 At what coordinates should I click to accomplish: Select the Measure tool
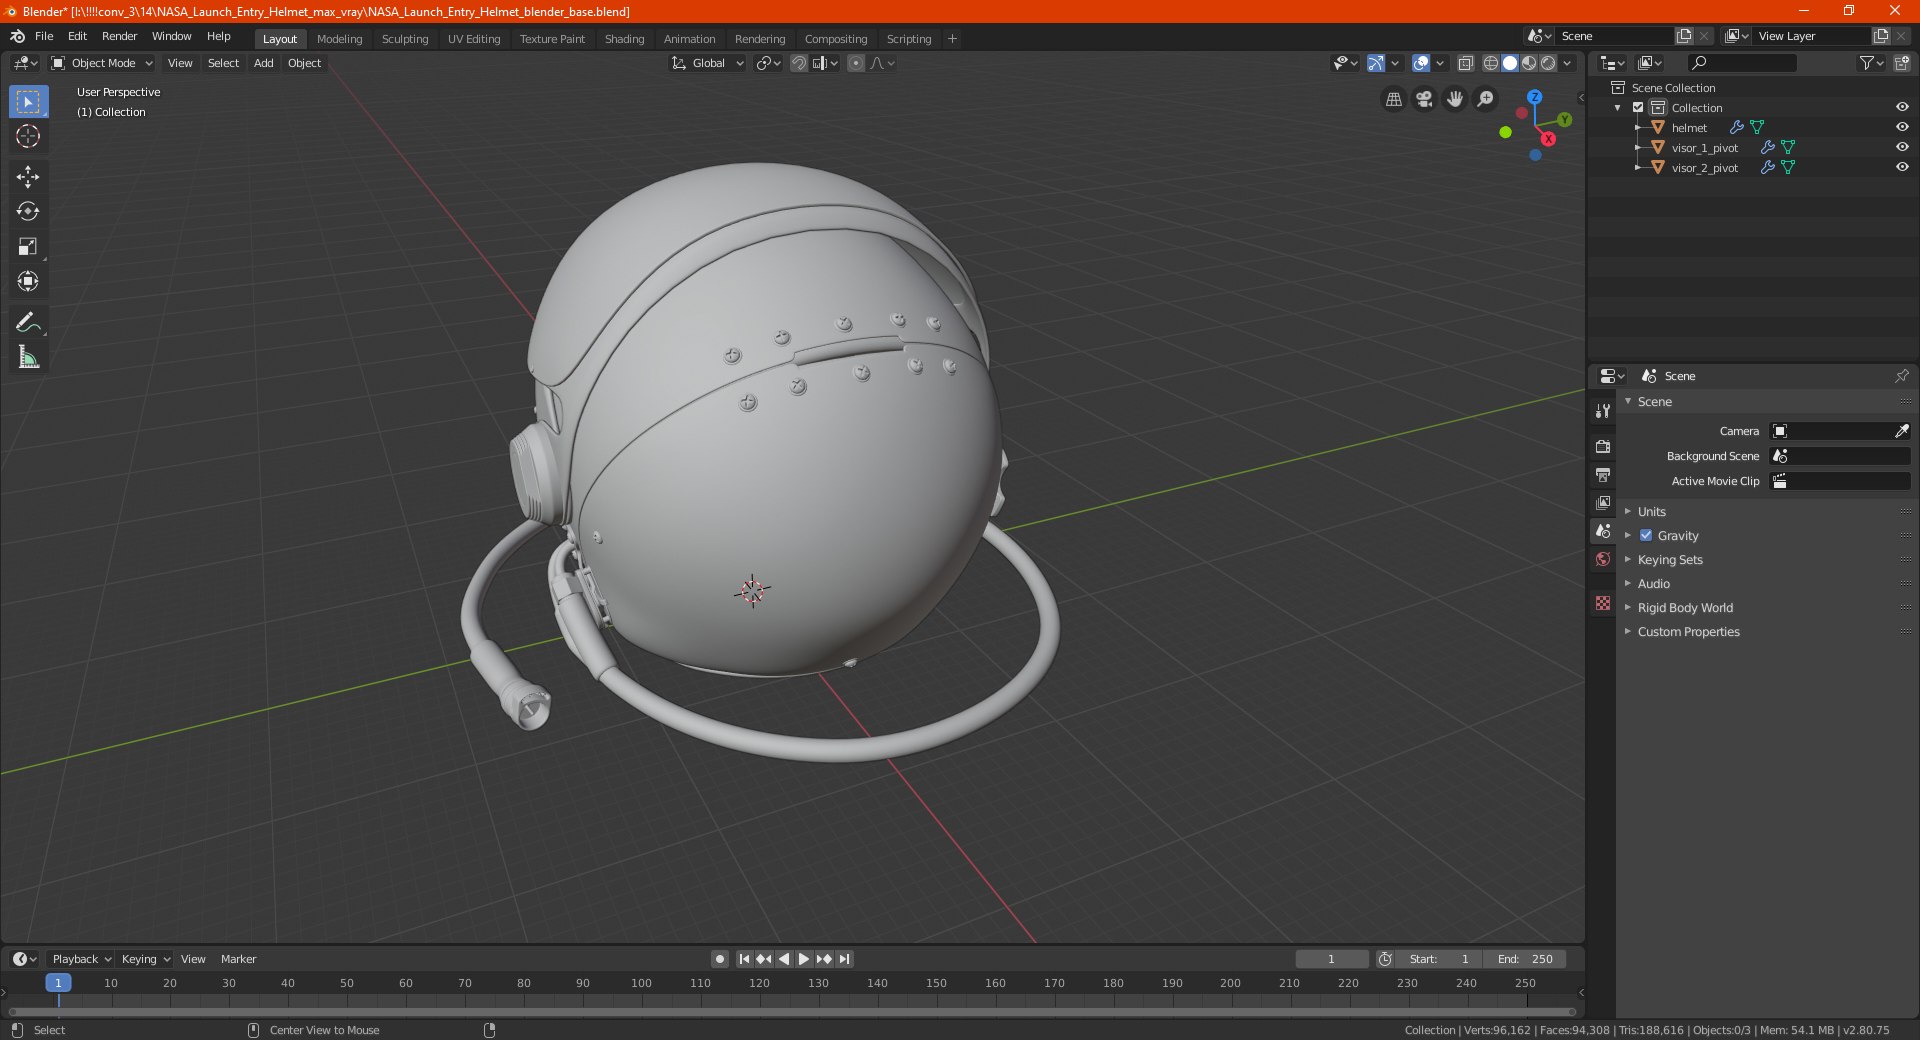(28, 358)
